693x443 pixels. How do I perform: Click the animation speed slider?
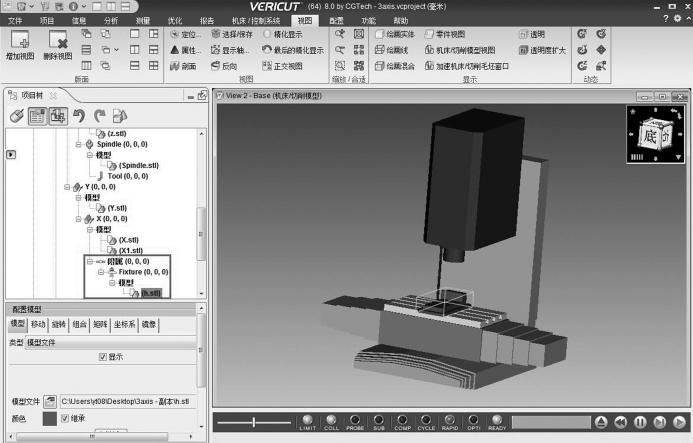tap(254, 422)
